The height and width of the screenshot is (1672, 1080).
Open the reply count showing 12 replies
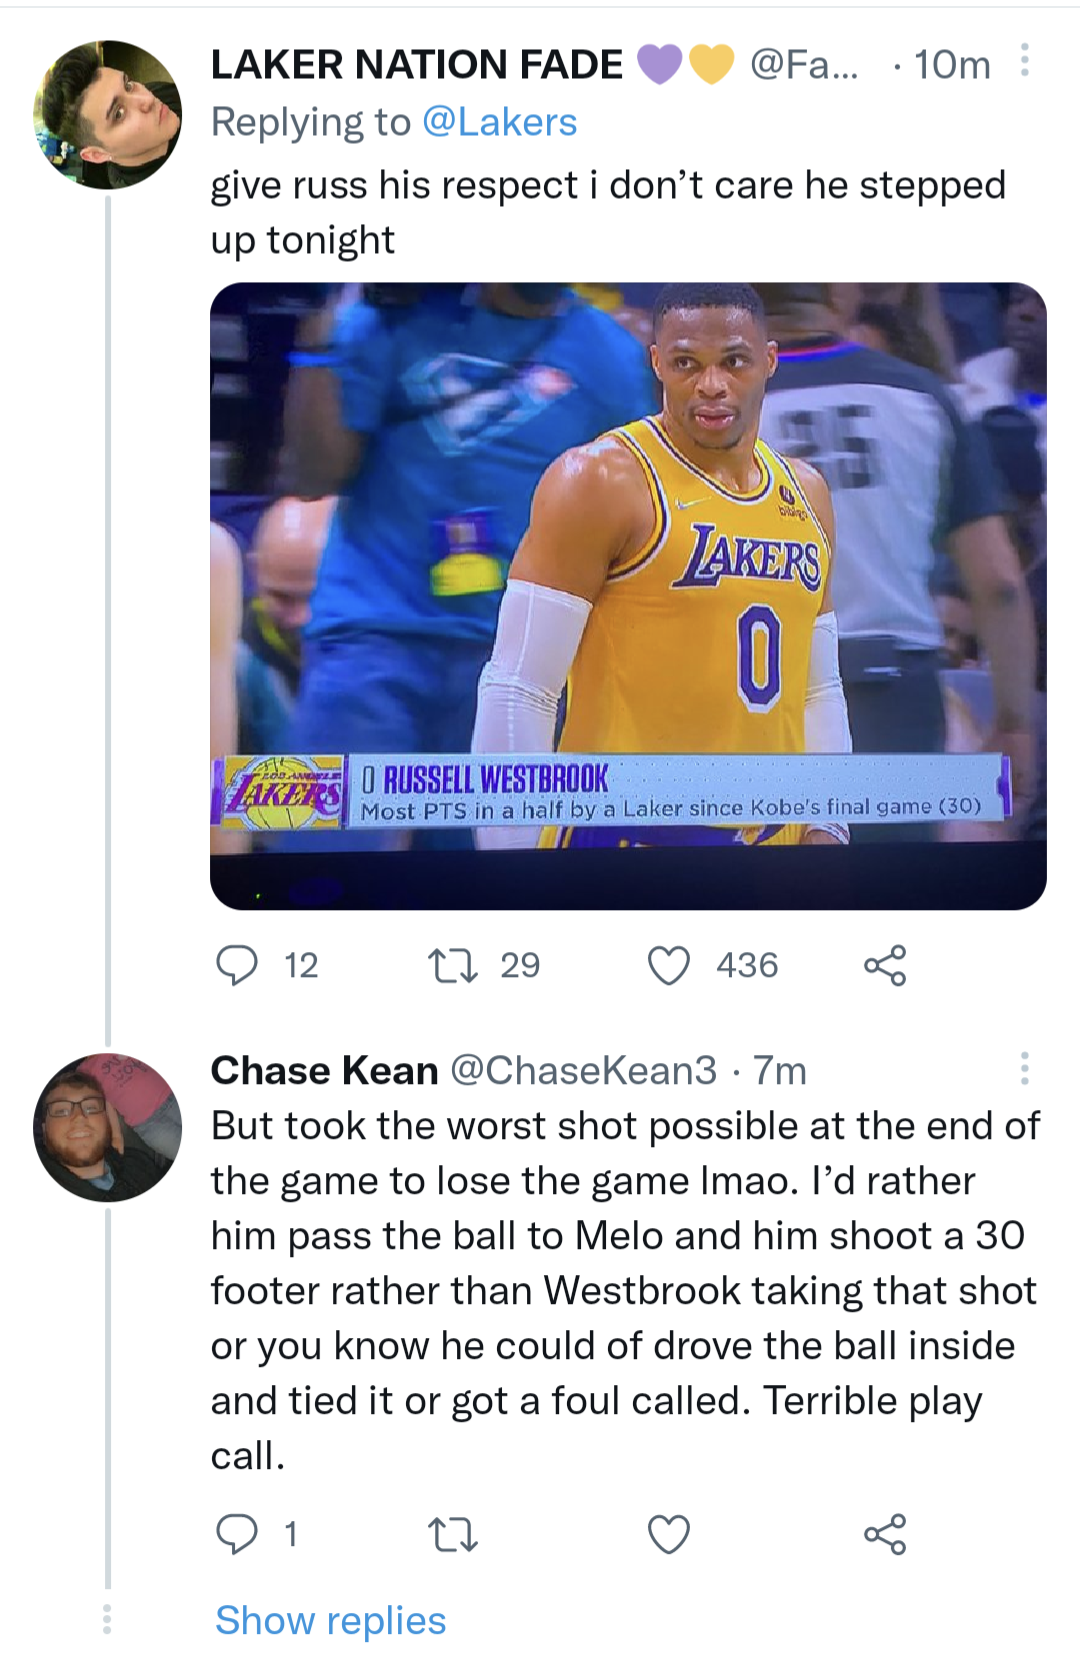(x=295, y=964)
